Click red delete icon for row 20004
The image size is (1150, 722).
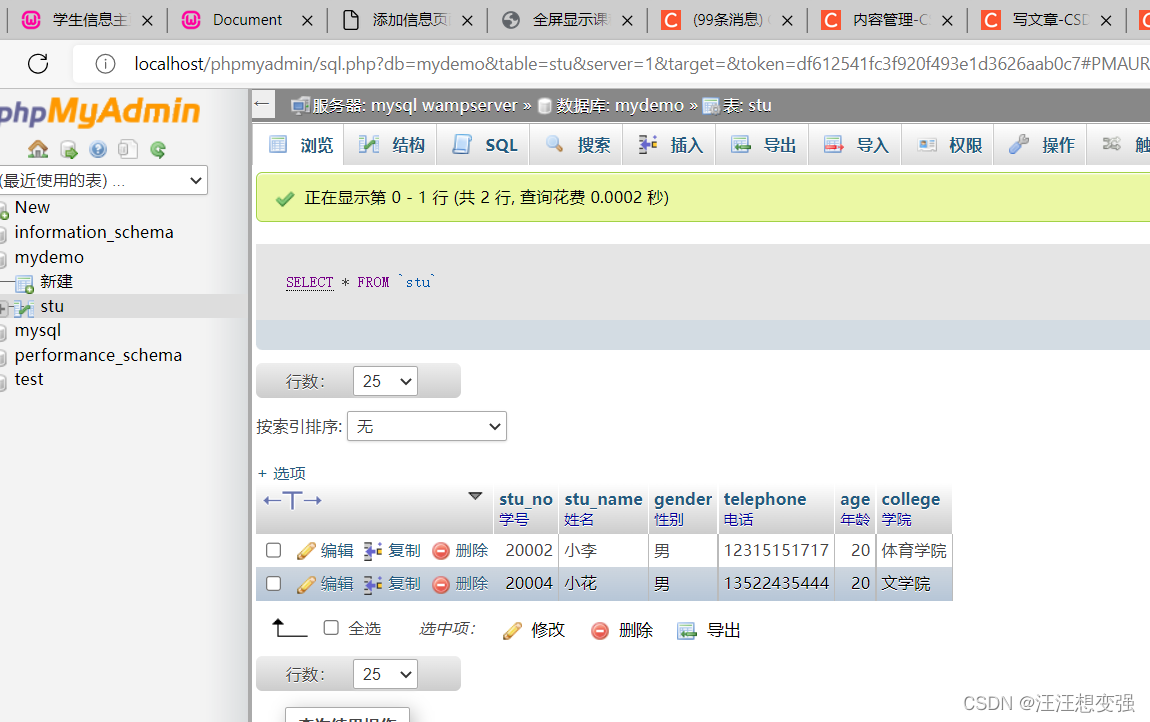441,584
